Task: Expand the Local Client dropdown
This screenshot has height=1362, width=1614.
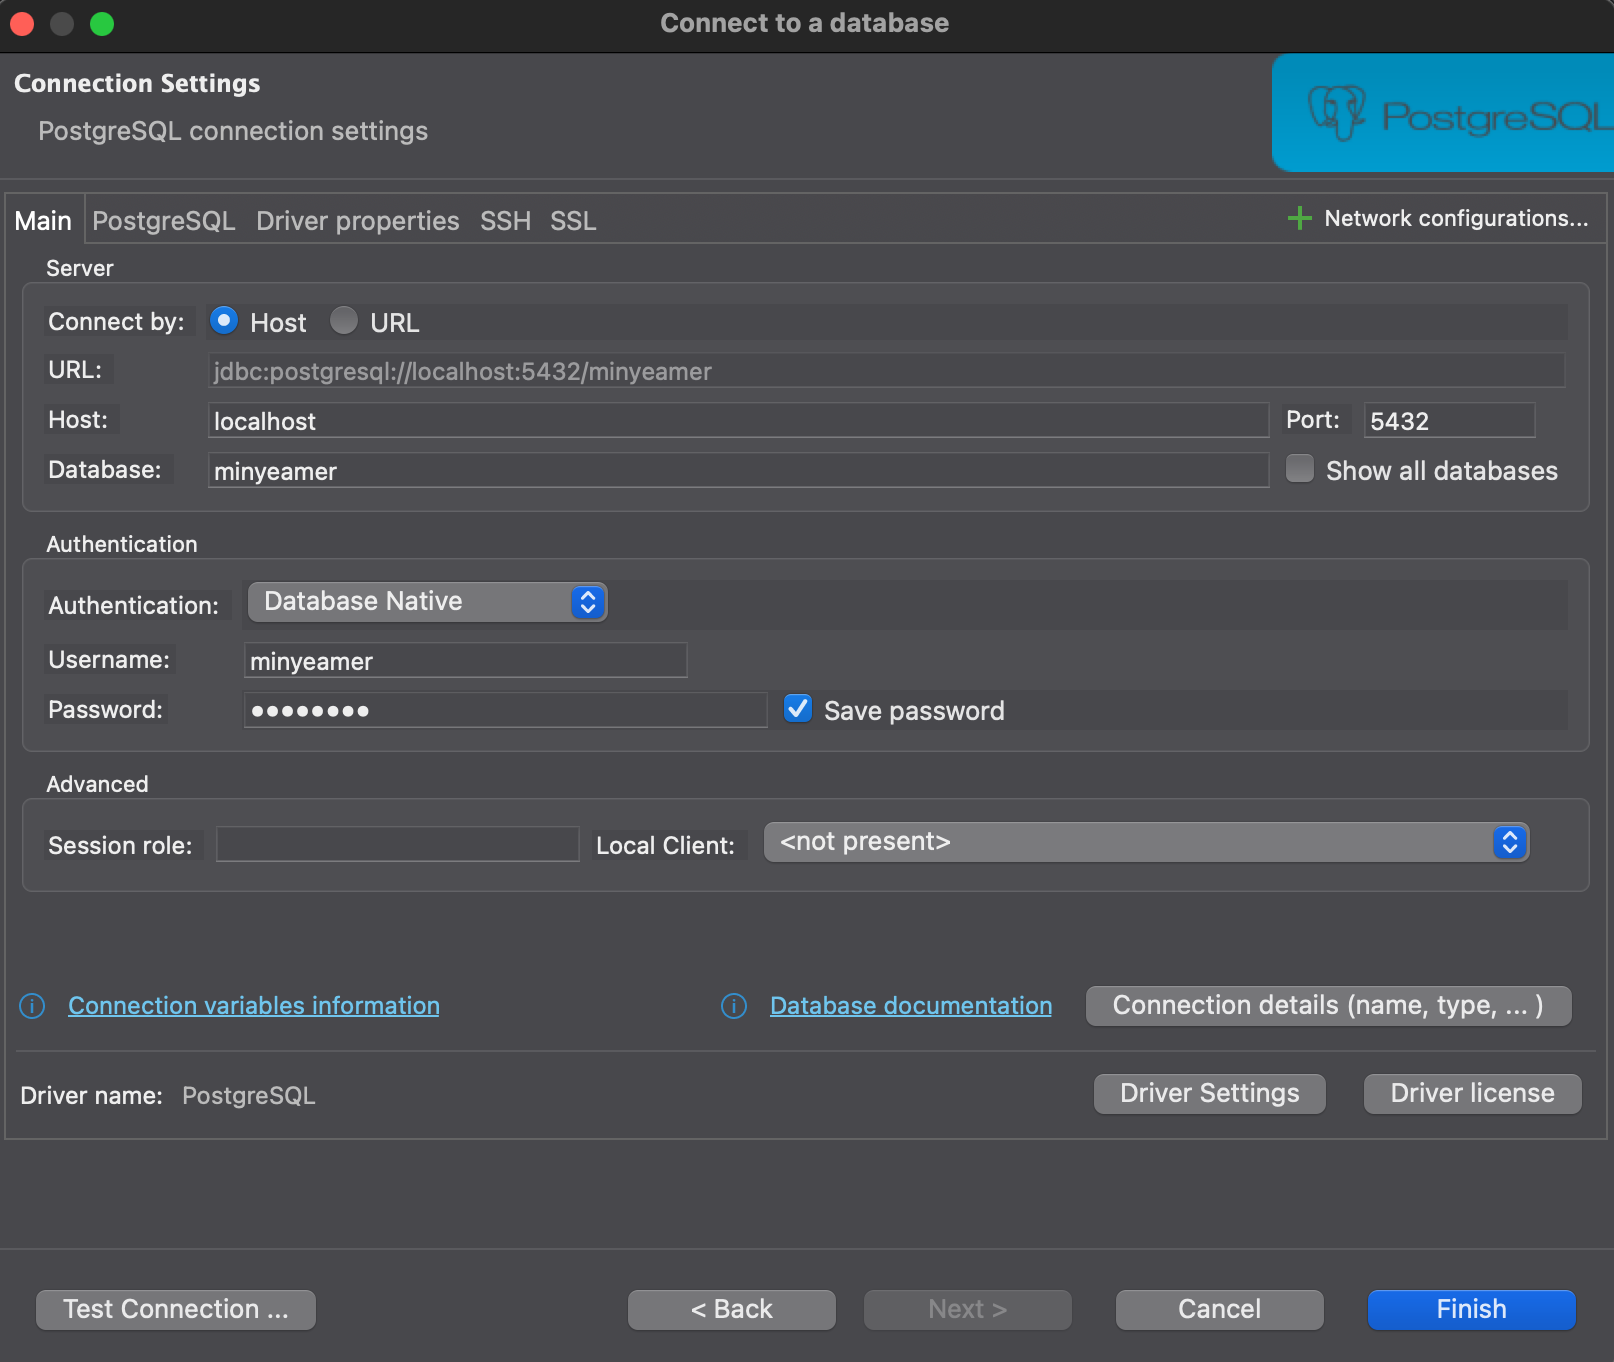Action: click(x=1146, y=842)
